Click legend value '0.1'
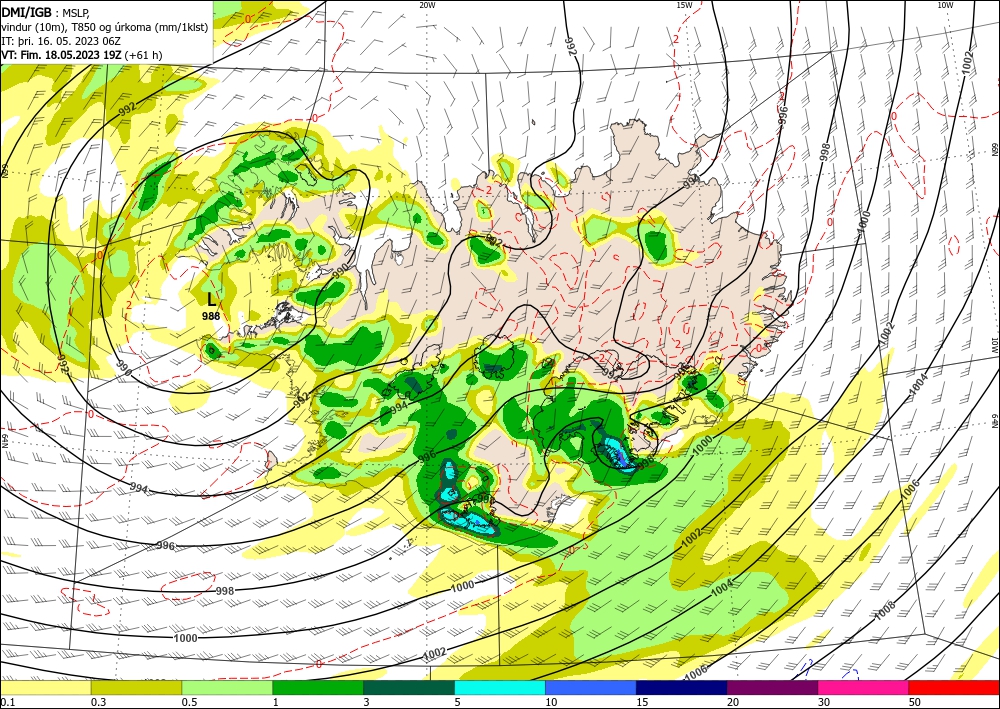The image size is (1000, 709). (6, 702)
